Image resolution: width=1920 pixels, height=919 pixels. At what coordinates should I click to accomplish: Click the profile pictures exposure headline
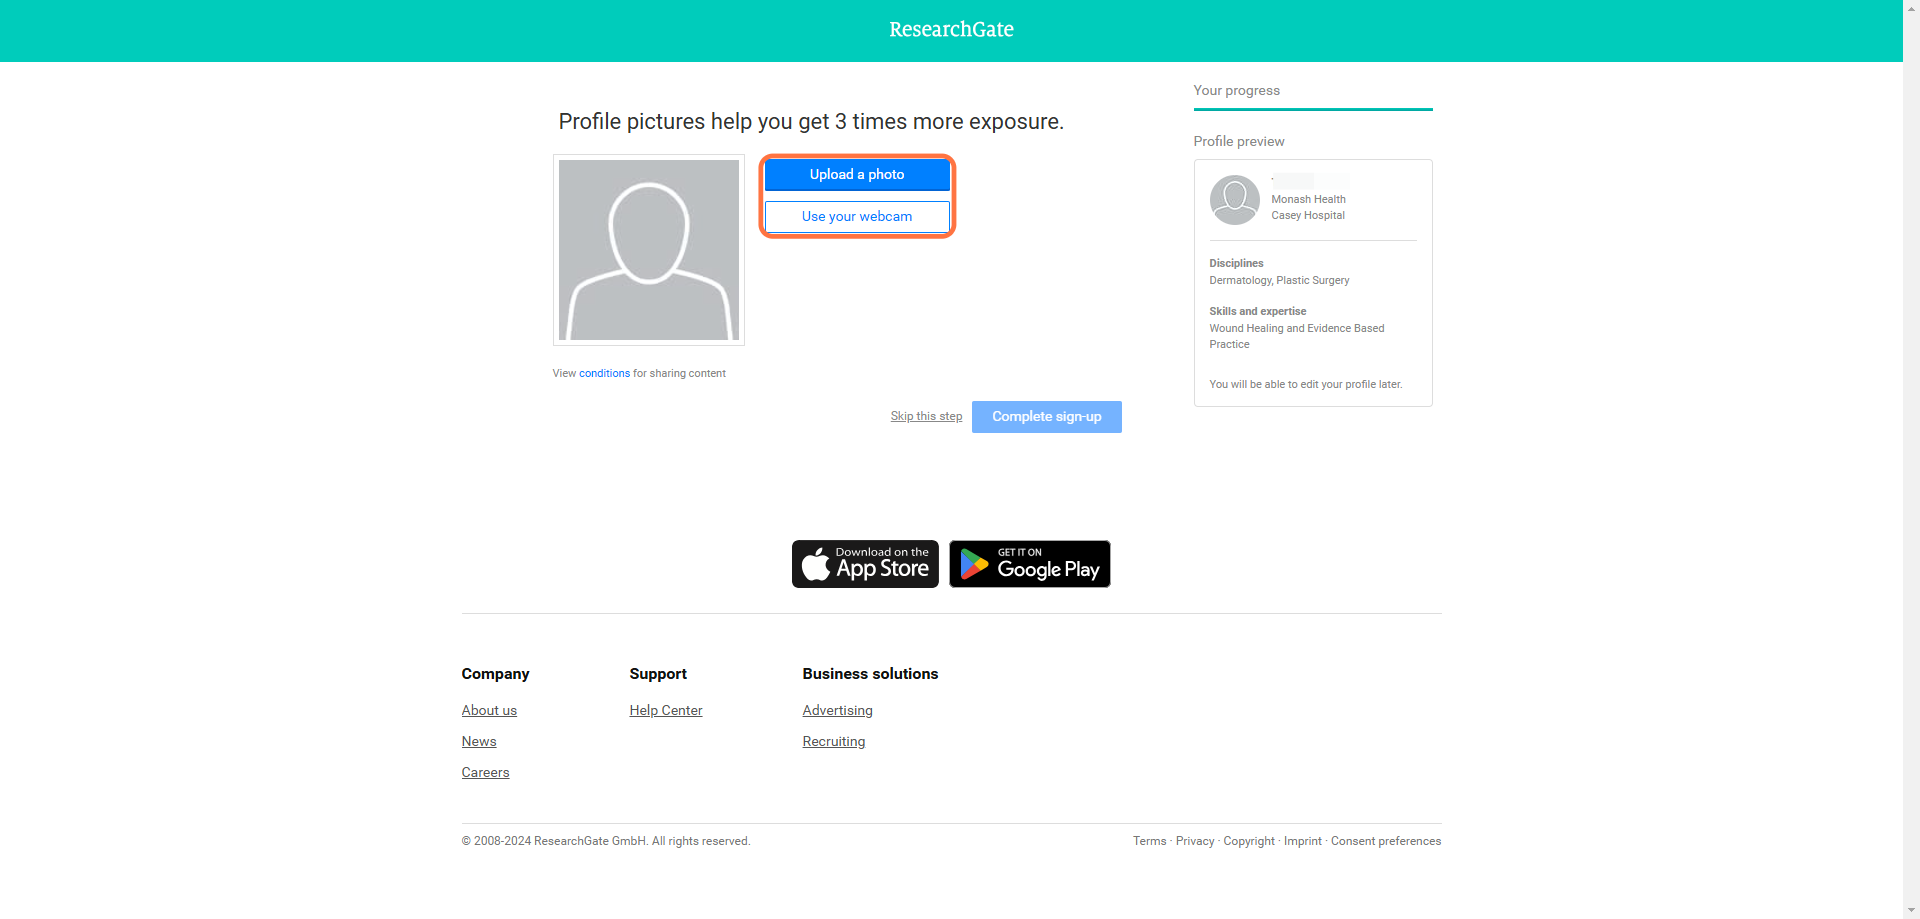(x=811, y=122)
